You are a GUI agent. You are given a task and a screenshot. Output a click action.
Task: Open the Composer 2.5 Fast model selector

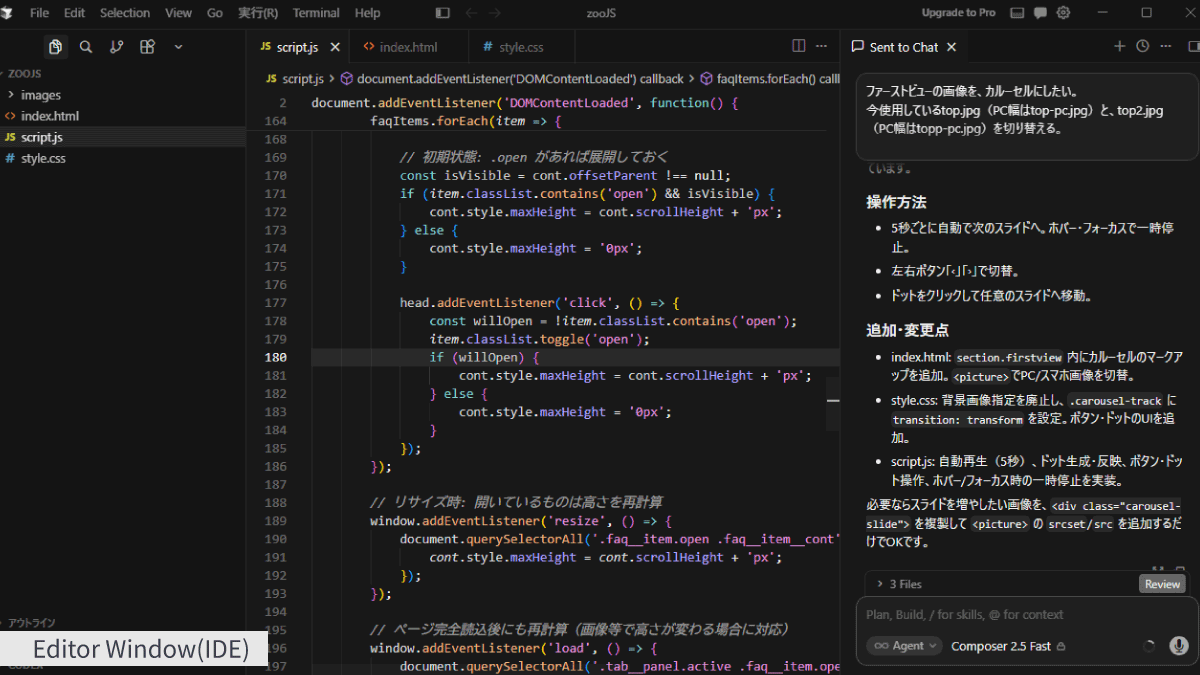pyautogui.click(x=1008, y=646)
